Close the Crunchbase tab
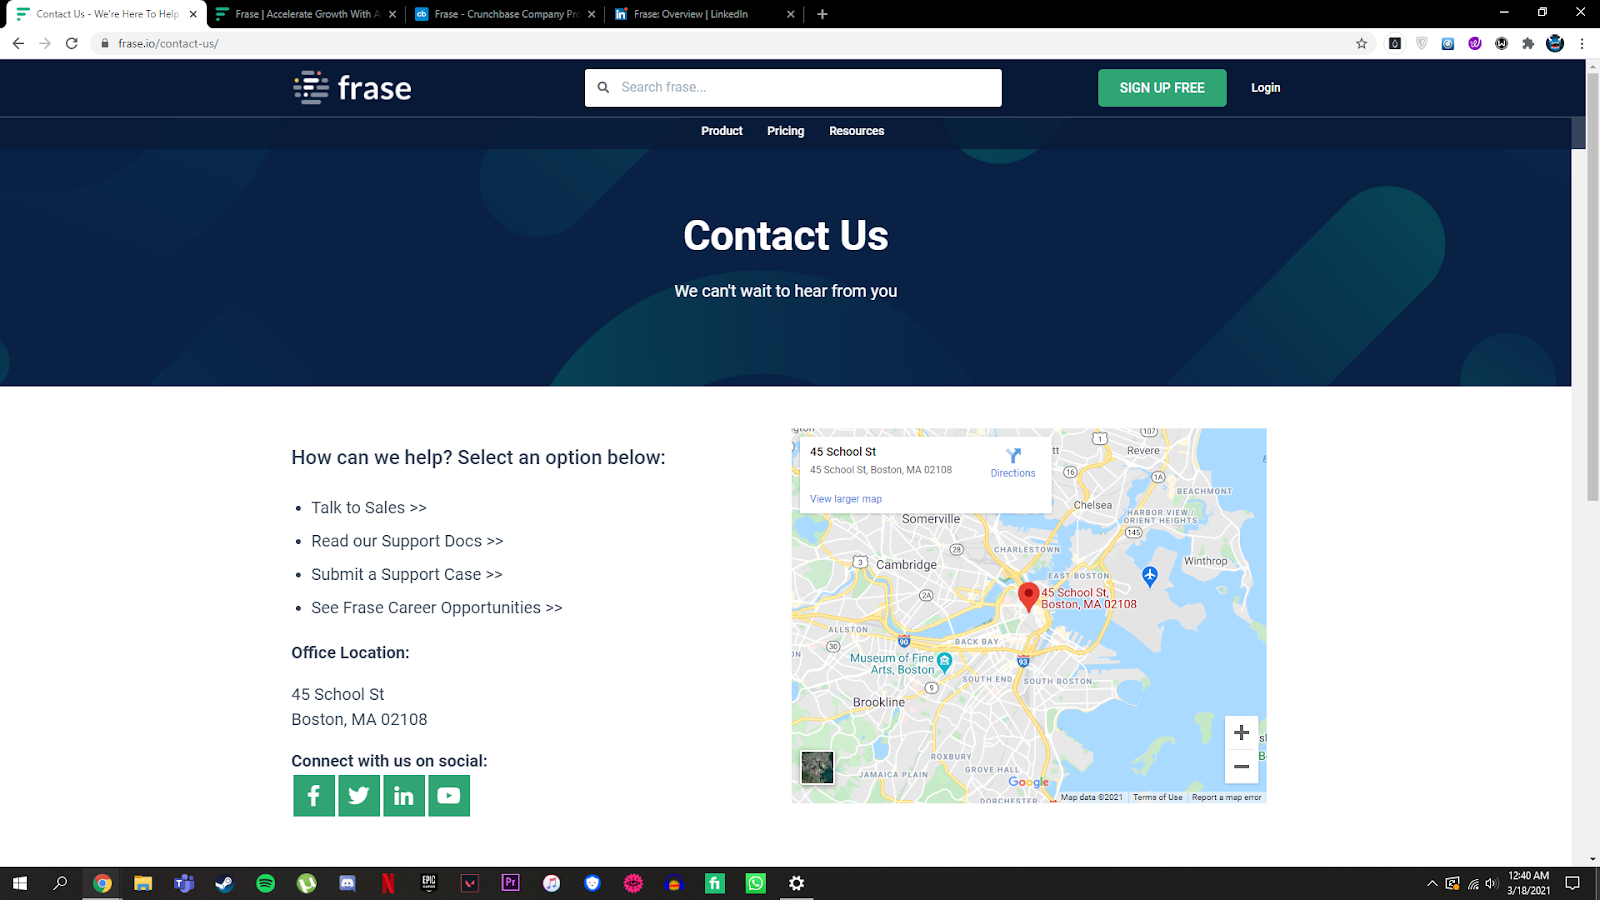This screenshot has height=900, width=1600. (x=592, y=14)
